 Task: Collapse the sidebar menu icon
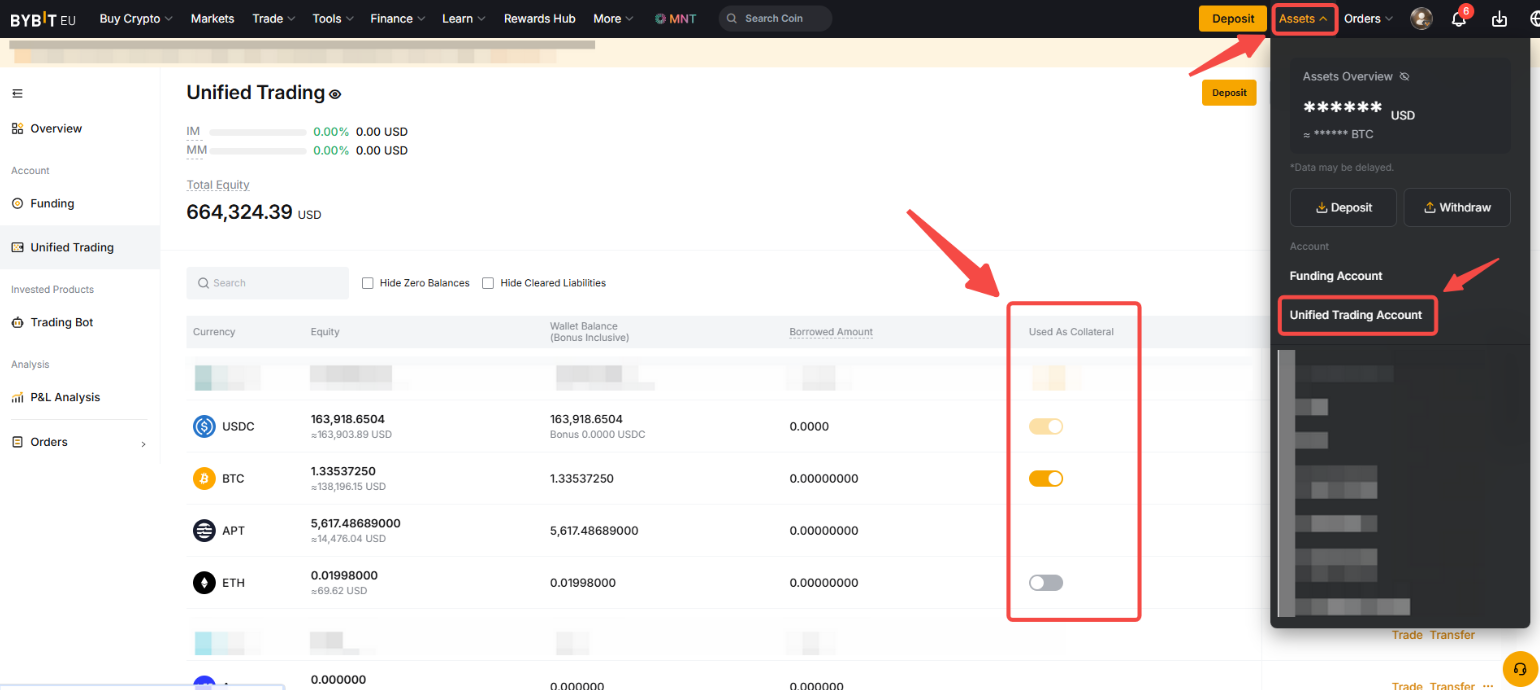17,94
